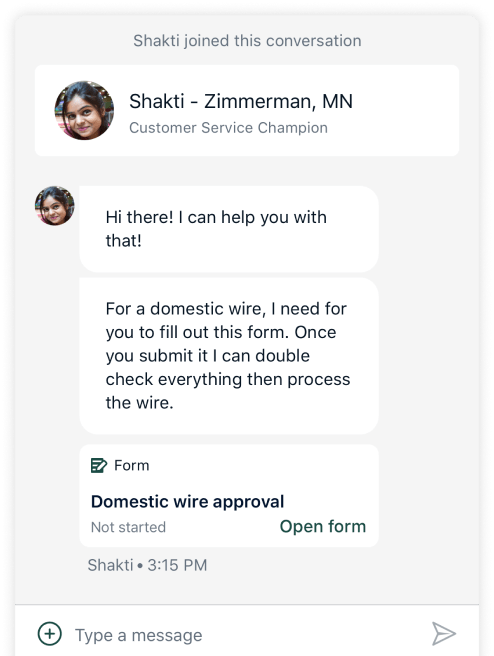Click in the Type a message field
This screenshot has width=494, height=656.
(x=247, y=635)
